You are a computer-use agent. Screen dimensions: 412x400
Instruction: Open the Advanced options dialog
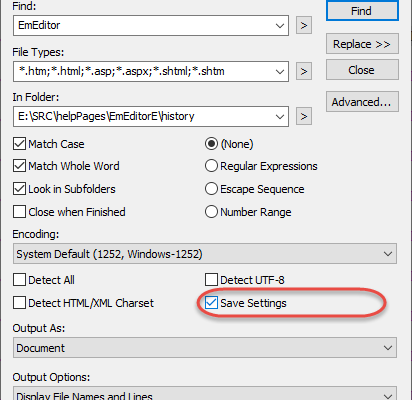tap(362, 102)
